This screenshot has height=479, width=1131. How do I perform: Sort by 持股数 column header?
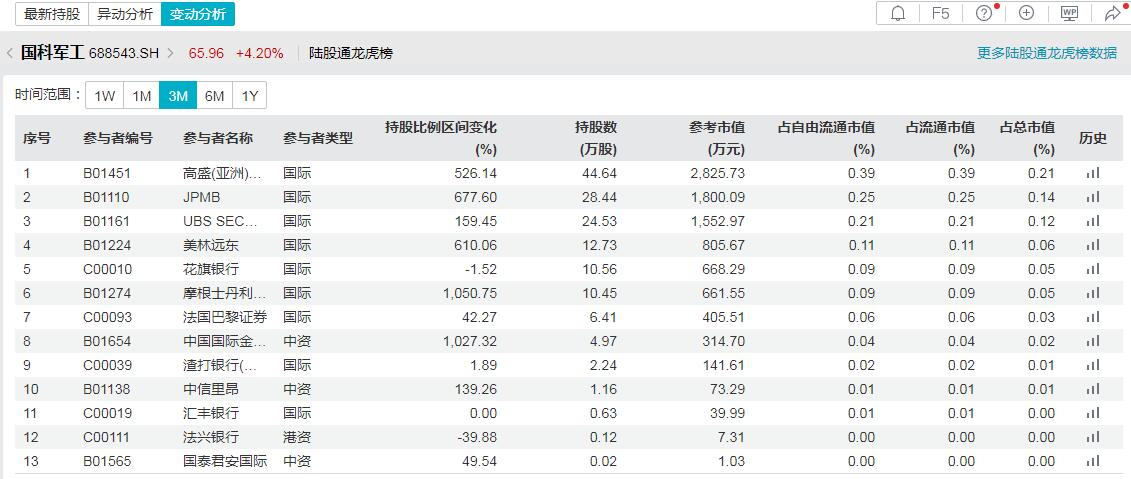point(596,138)
